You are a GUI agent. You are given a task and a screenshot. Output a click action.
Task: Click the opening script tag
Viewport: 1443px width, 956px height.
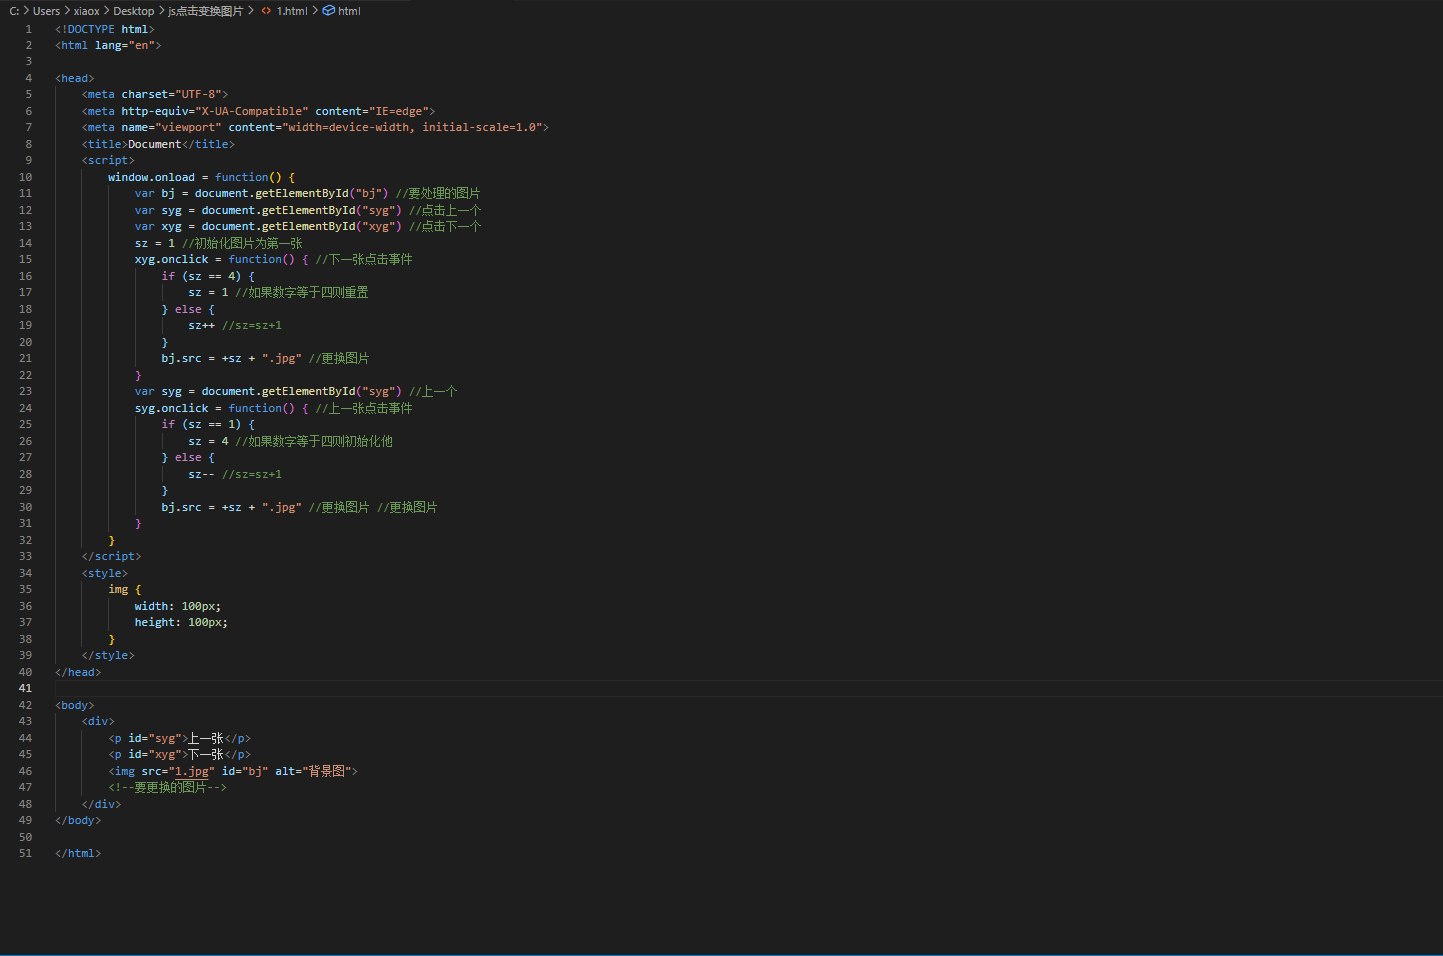(108, 160)
